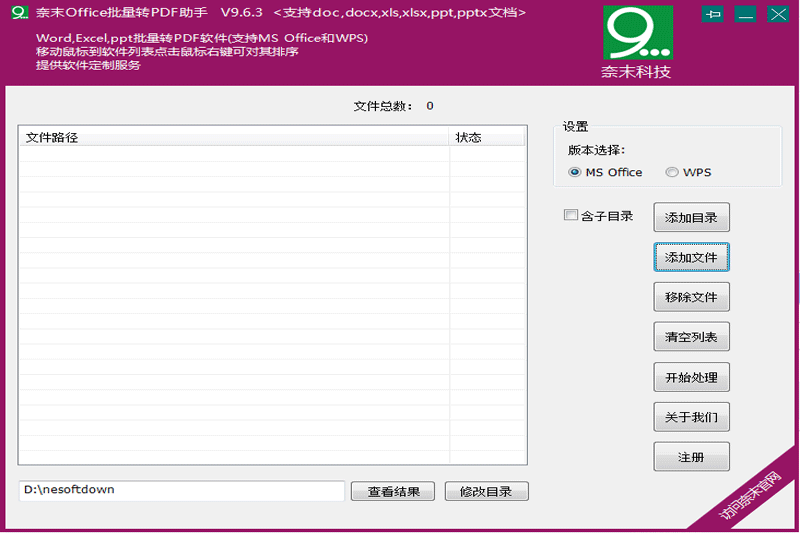Select the WPS radio option
The height and width of the screenshot is (533, 800).
(x=672, y=172)
